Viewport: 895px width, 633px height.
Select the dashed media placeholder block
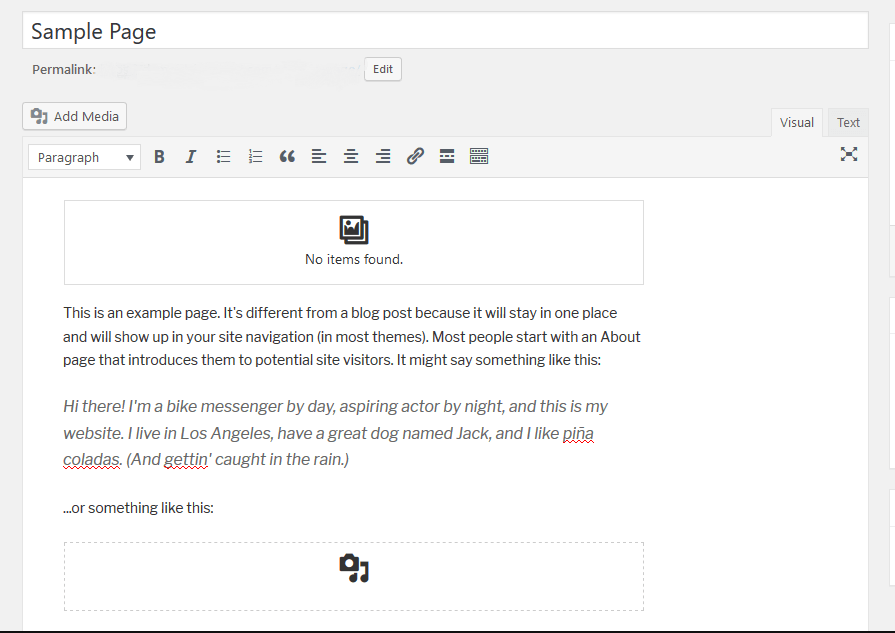point(354,576)
